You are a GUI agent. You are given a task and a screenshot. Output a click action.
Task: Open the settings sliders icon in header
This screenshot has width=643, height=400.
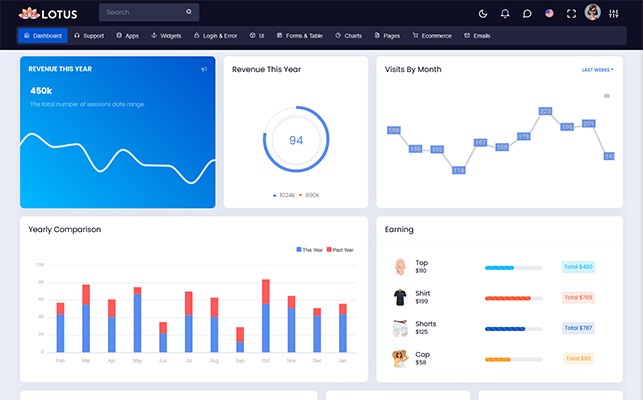pos(615,13)
